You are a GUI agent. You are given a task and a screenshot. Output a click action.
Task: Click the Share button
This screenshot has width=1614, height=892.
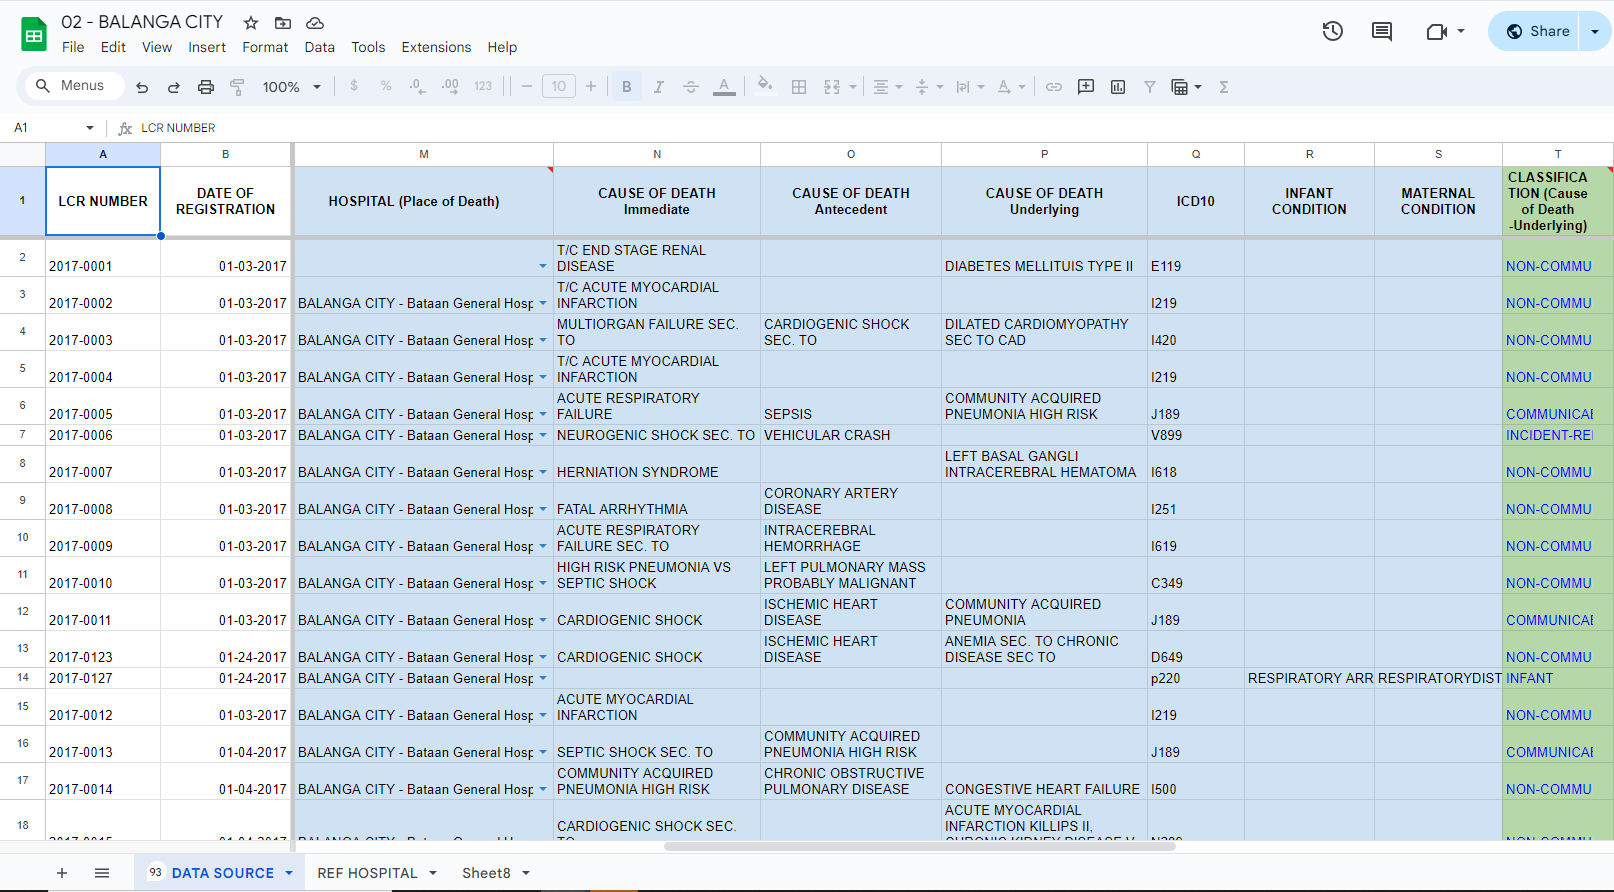point(1537,31)
